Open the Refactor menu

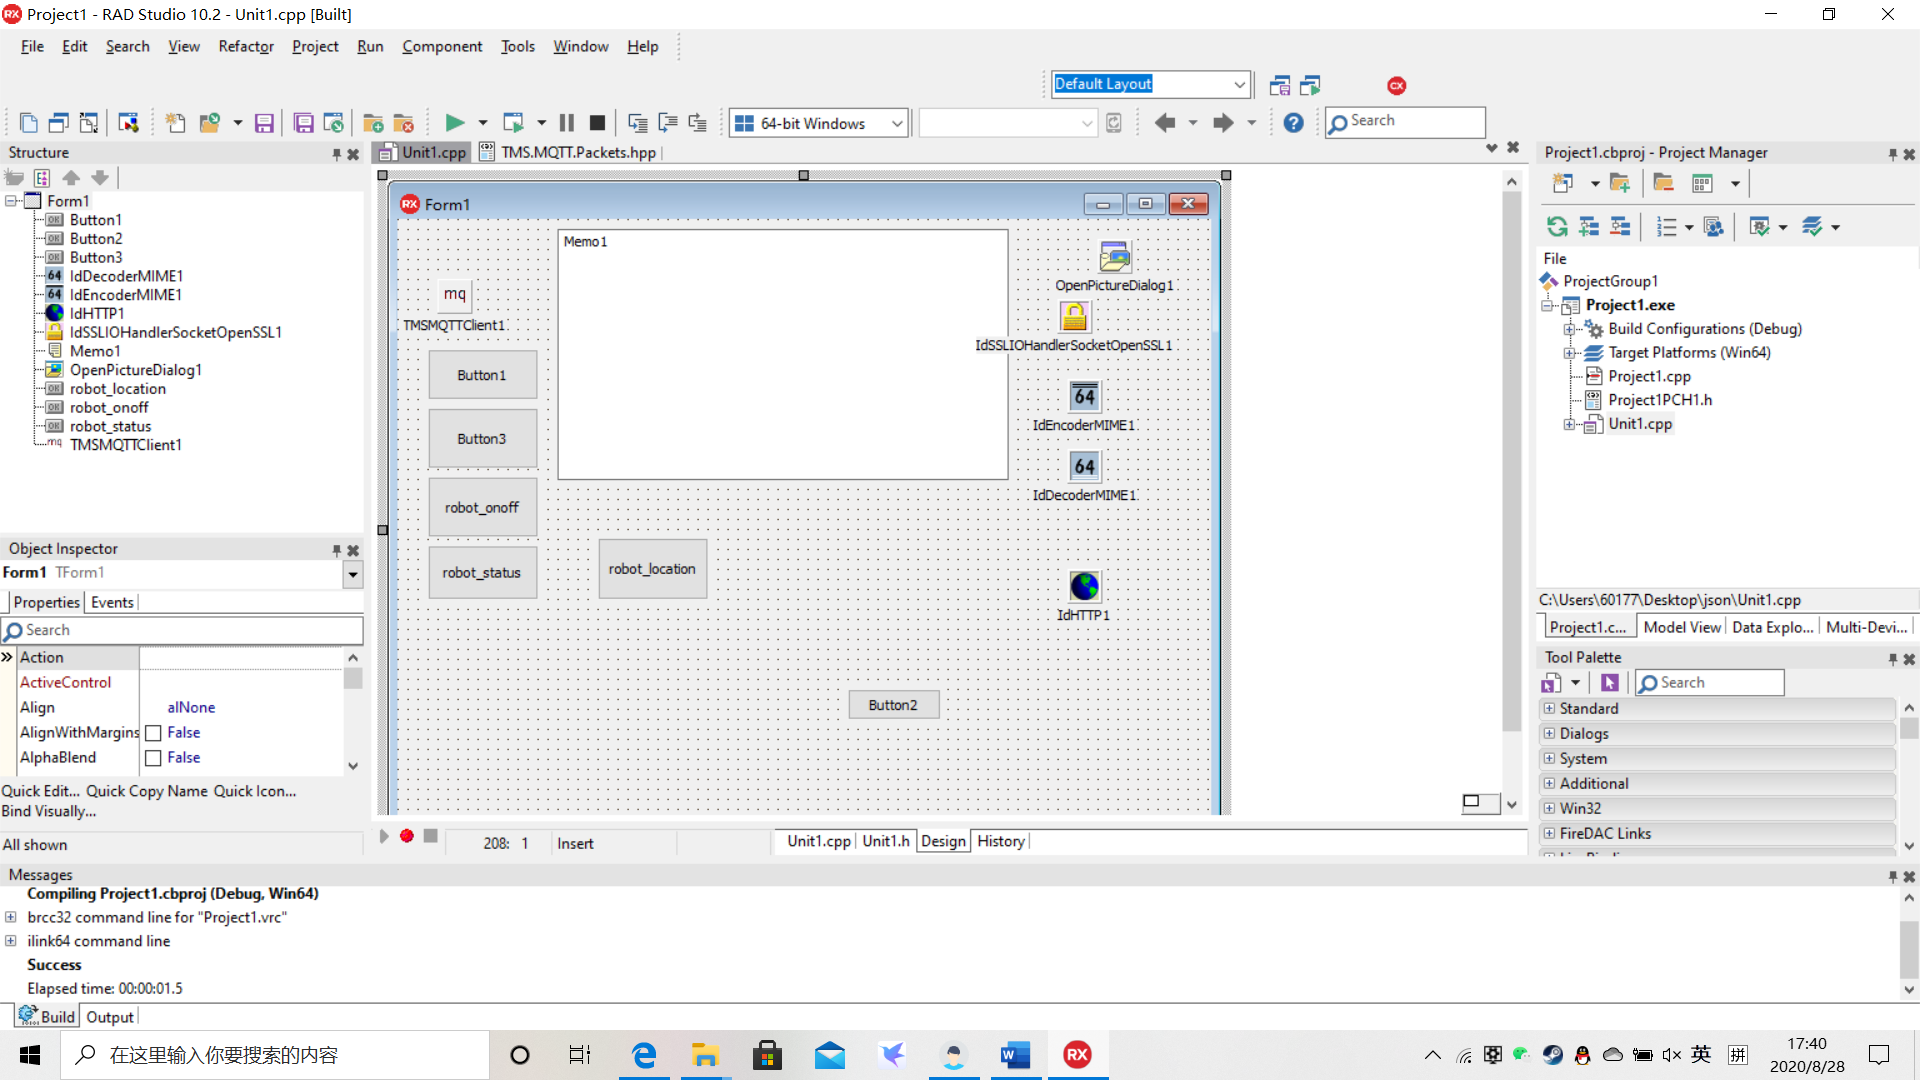pos(246,46)
